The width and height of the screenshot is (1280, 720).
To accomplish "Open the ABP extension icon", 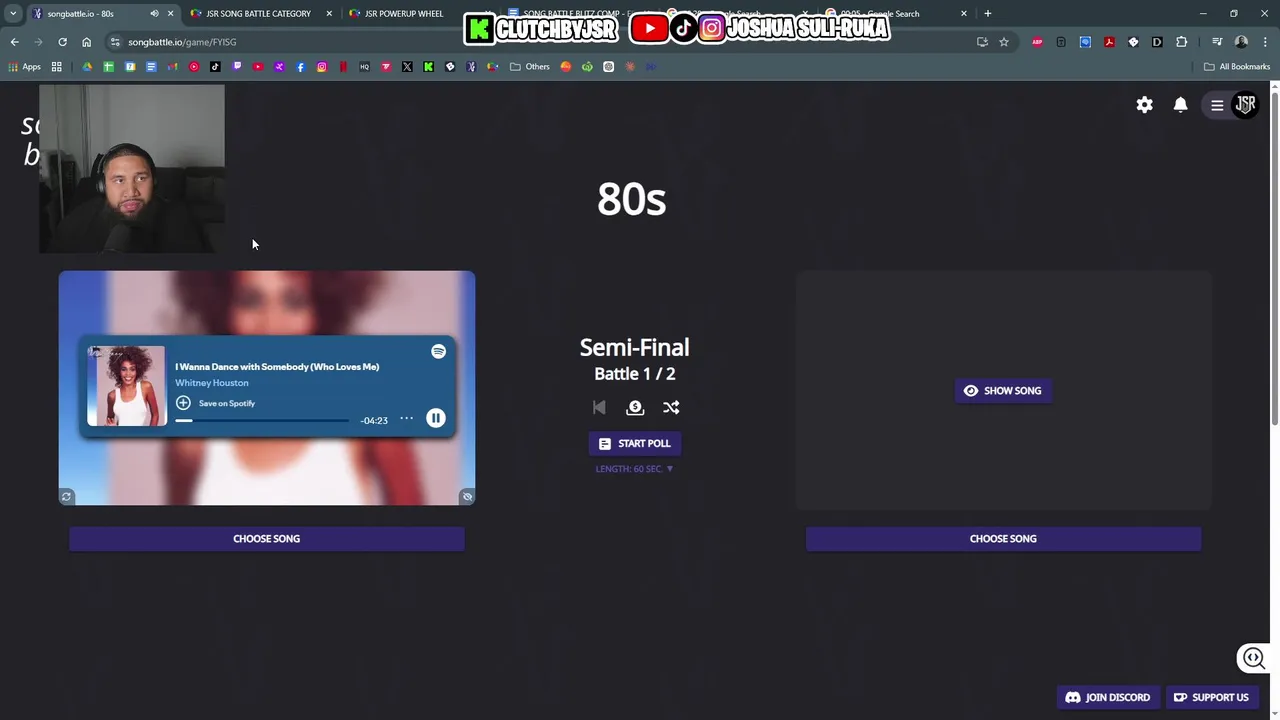I will click(1037, 42).
